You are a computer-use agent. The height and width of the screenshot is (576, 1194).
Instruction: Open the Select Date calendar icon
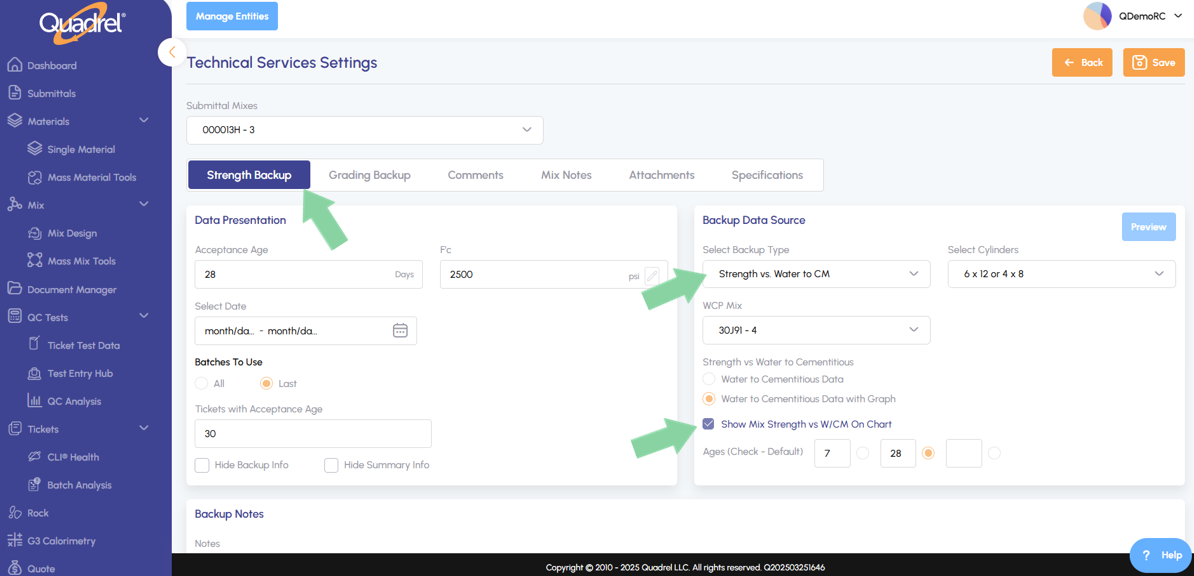(400, 331)
